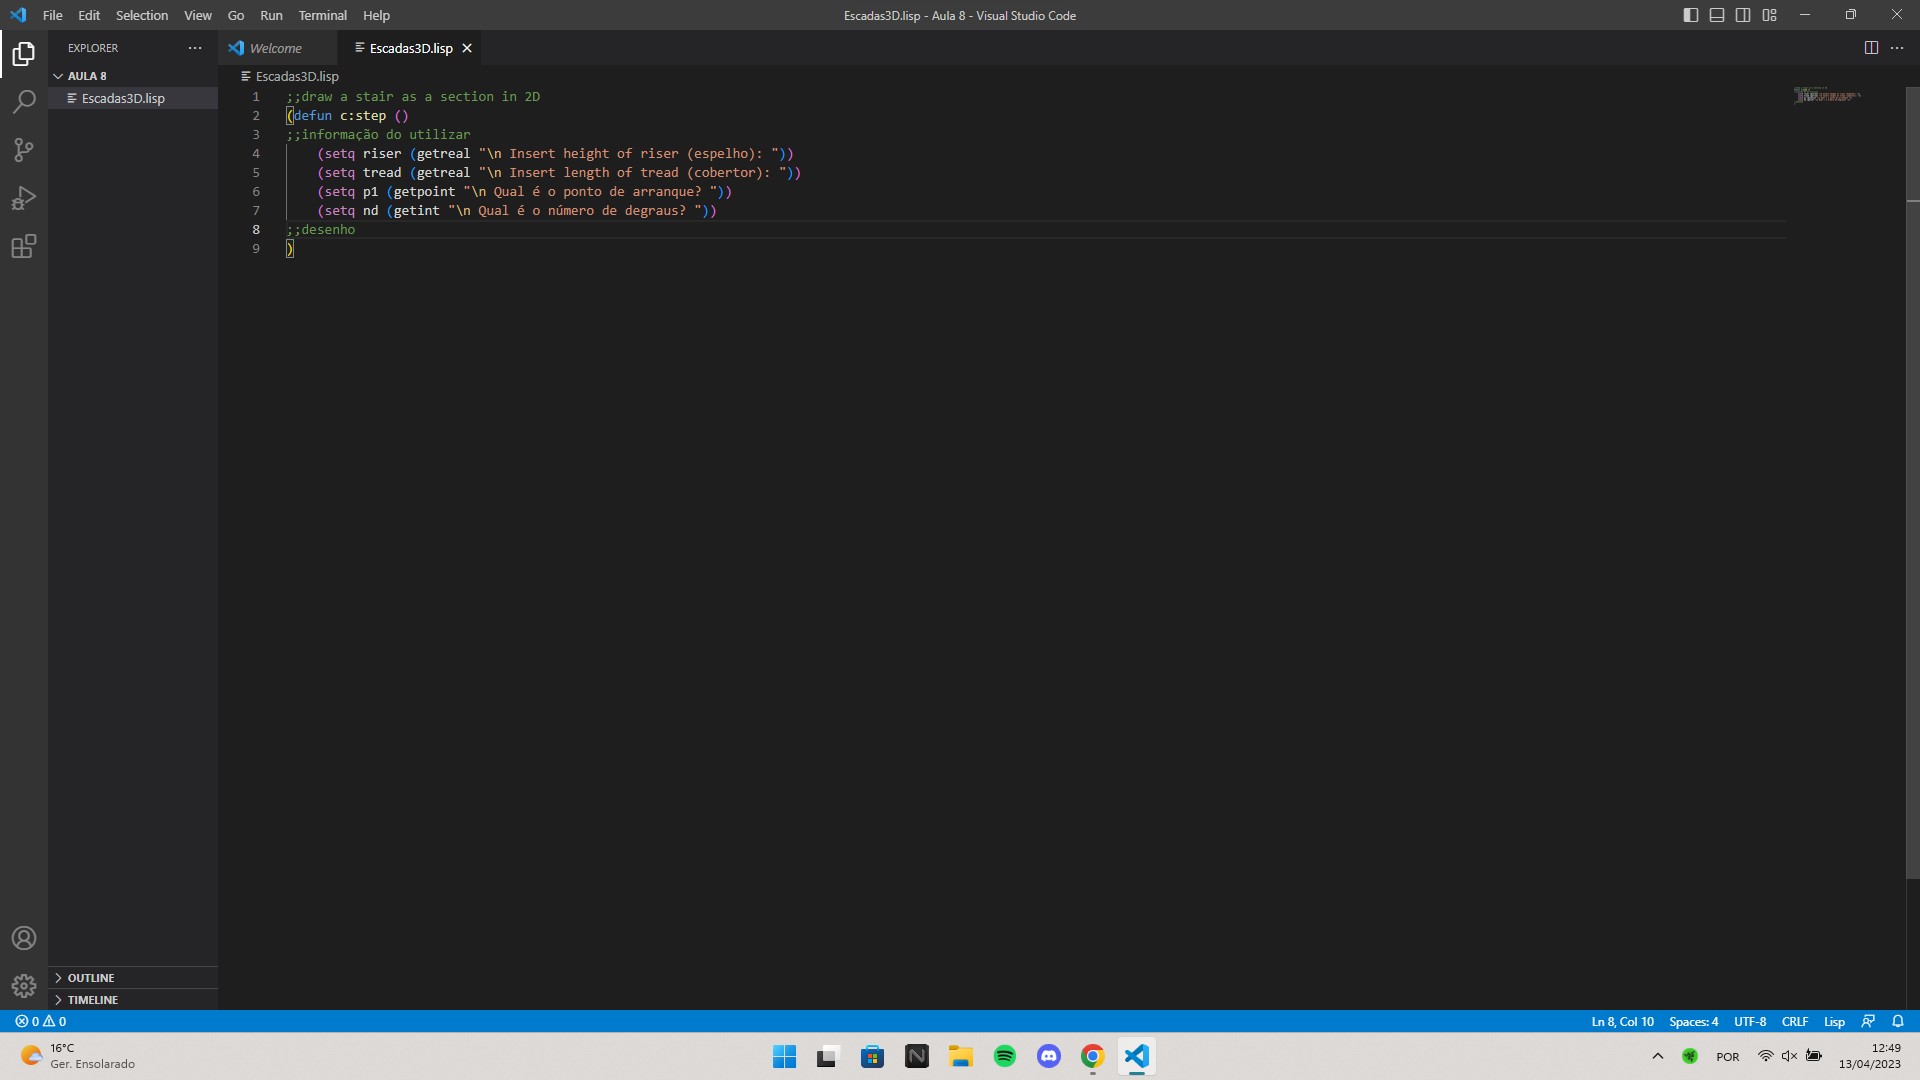Screen dimensions: 1920x1080
Task: Click the feedback icon in status bar
Action: (1868, 1021)
